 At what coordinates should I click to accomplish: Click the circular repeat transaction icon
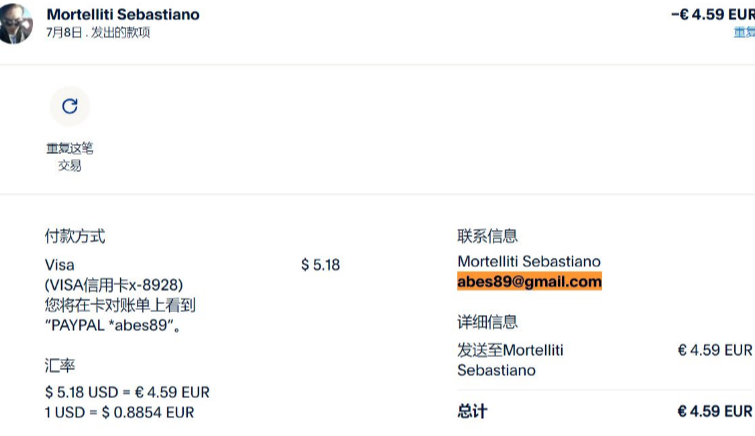click(69, 106)
